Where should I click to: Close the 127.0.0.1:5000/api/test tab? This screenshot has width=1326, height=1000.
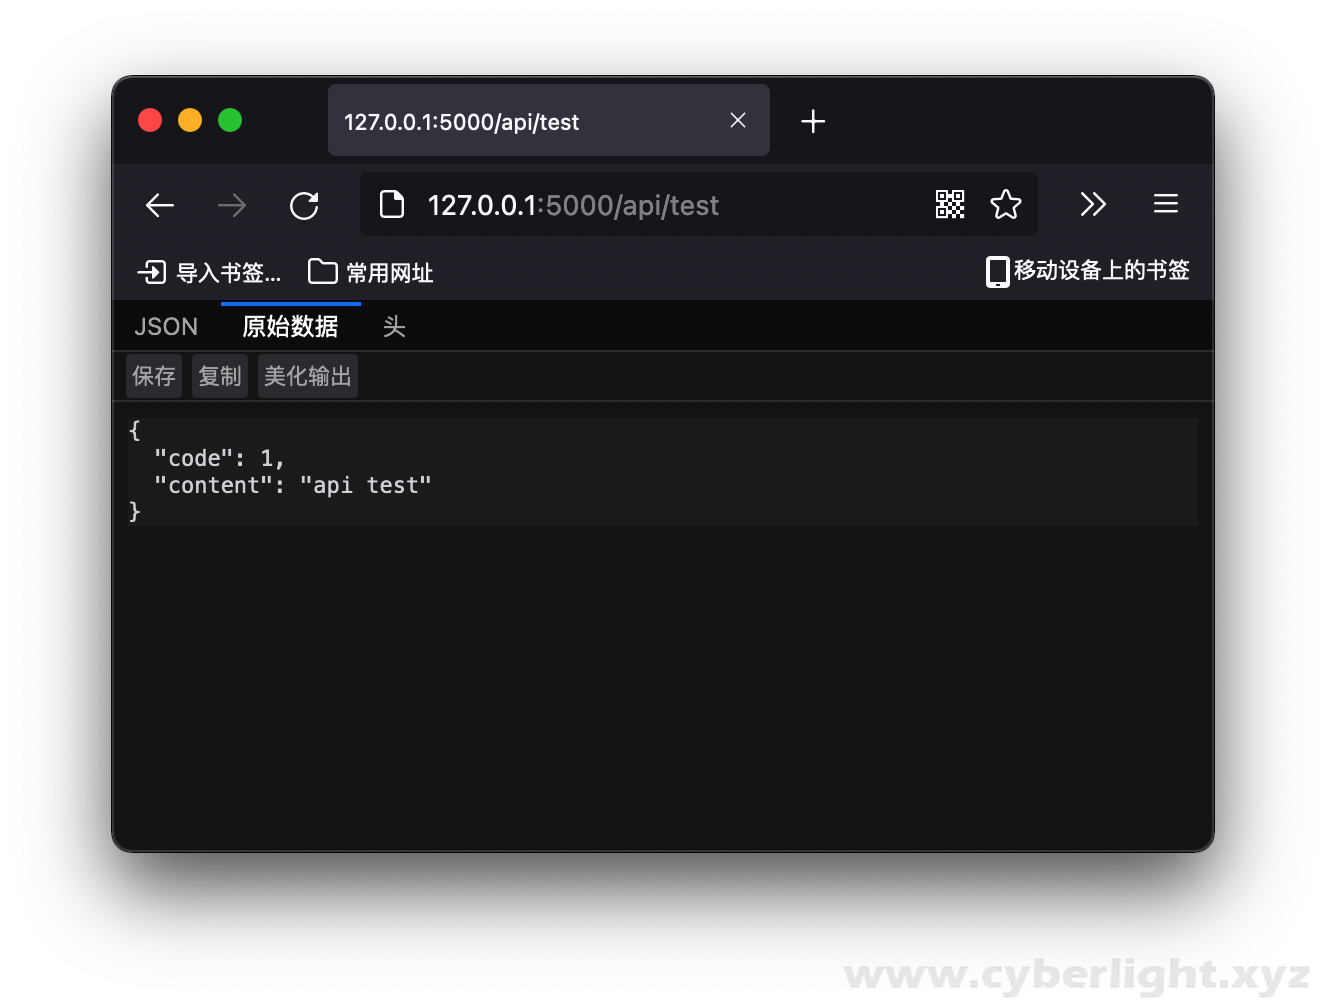point(738,120)
